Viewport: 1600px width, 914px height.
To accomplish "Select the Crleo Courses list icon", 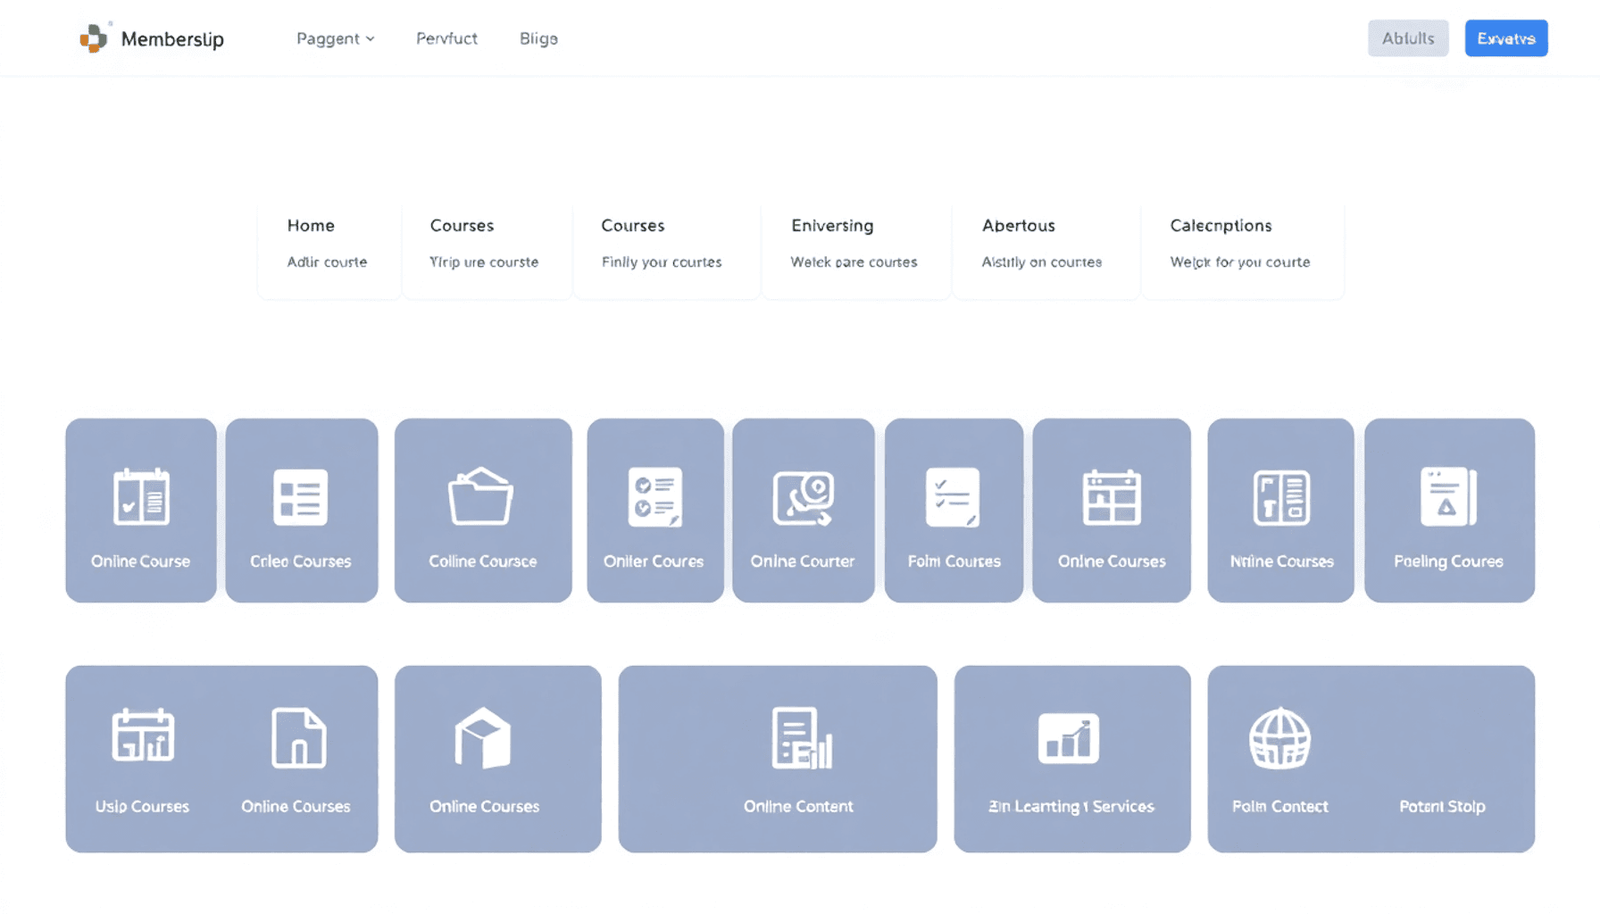I will [300, 497].
